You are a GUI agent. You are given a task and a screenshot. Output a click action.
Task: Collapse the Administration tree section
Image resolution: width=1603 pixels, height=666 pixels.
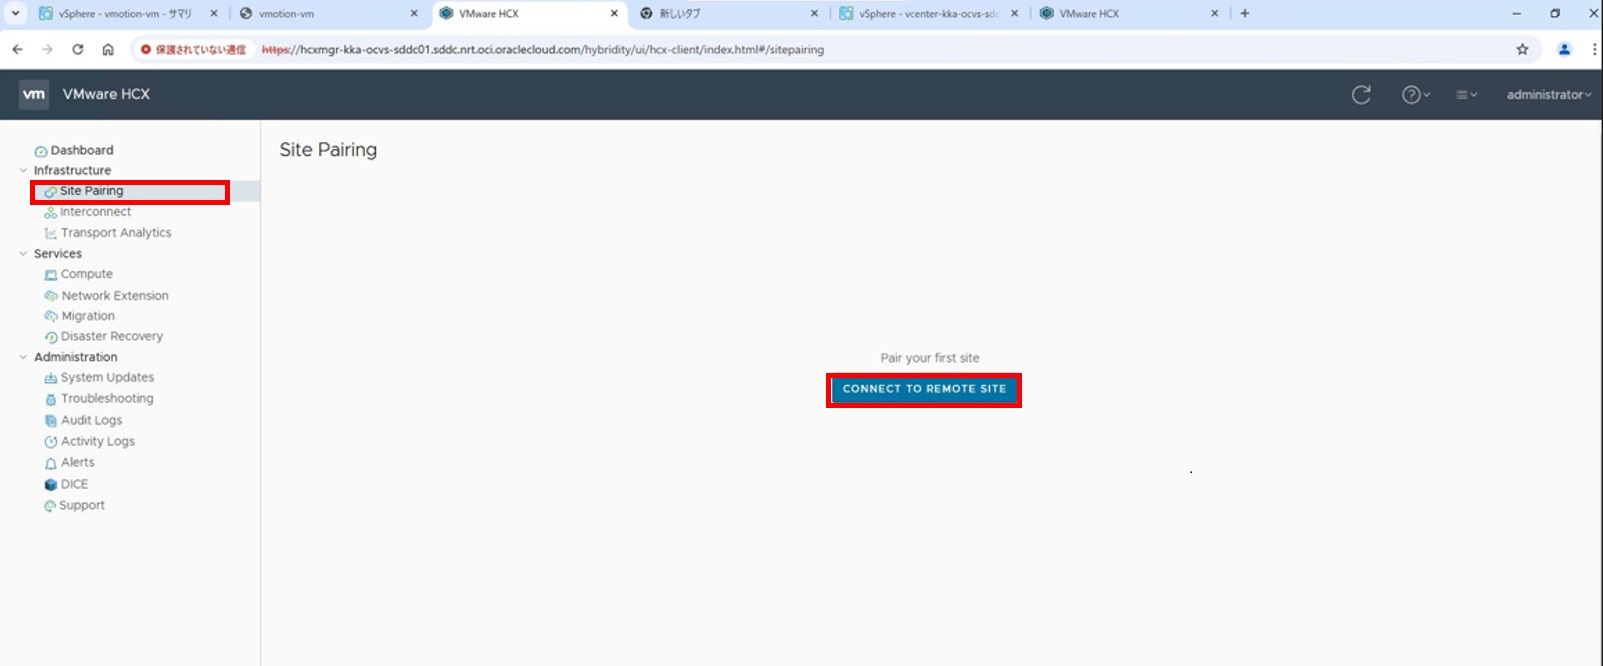pos(23,357)
